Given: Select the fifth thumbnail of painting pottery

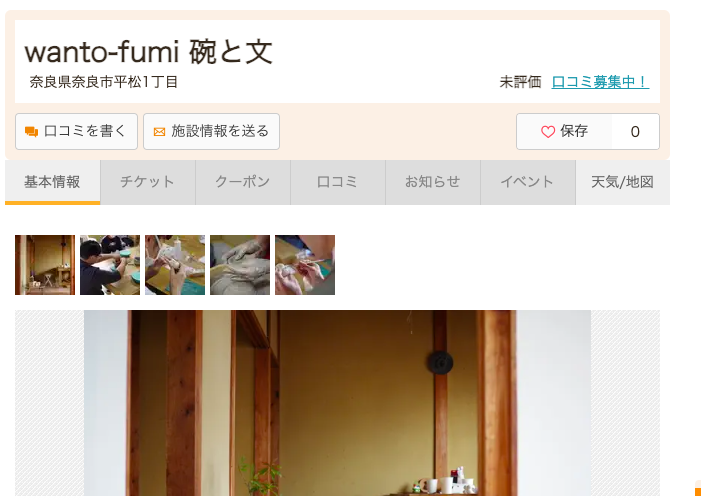Looking at the screenshot, I should tap(305, 265).
